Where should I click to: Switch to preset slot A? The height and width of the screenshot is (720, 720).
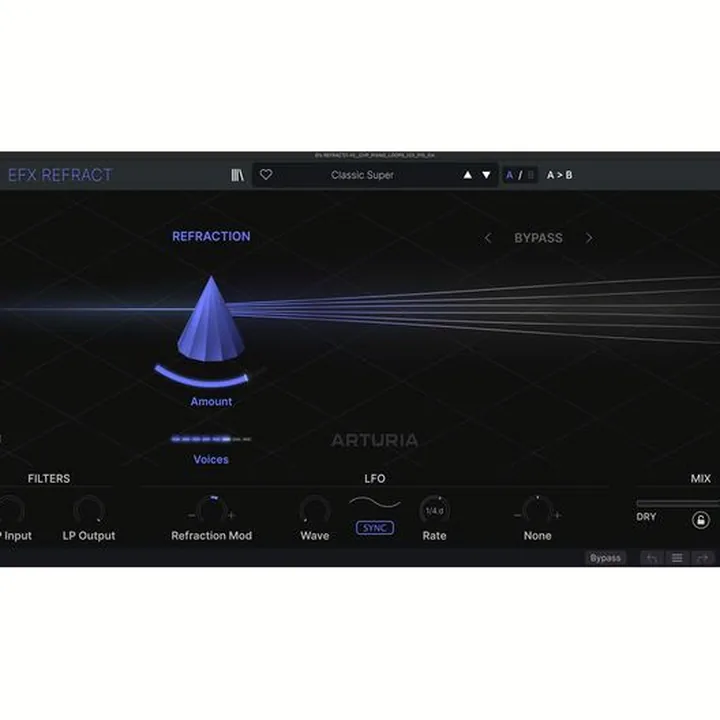[x=509, y=175]
